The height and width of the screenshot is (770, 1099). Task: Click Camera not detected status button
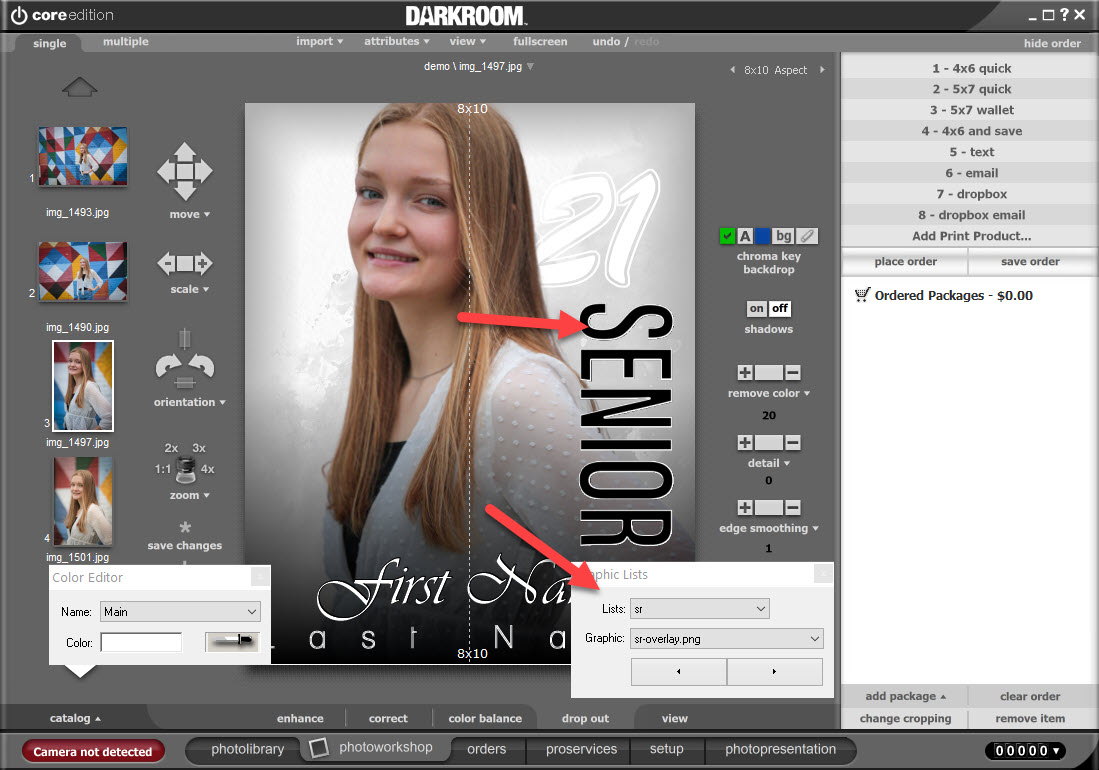(93, 751)
